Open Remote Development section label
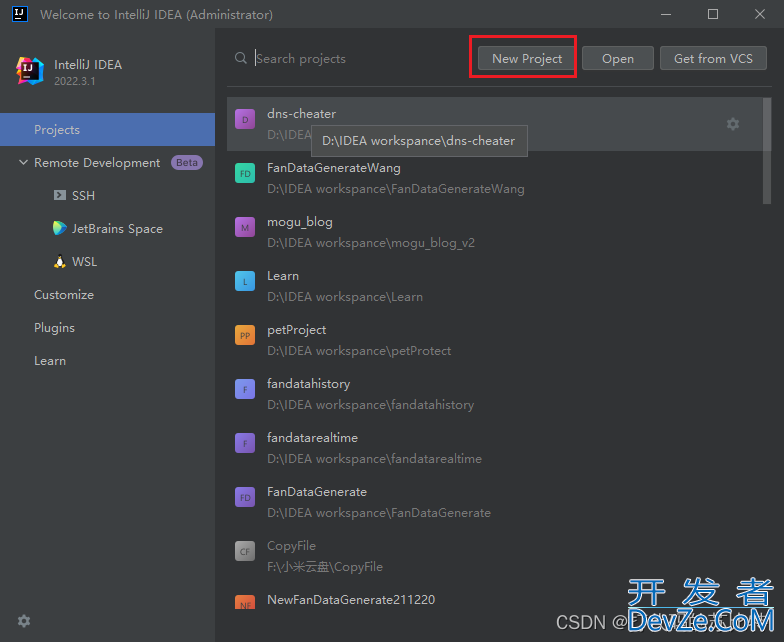This screenshot has width=784, height=642. tap(97, 162)
